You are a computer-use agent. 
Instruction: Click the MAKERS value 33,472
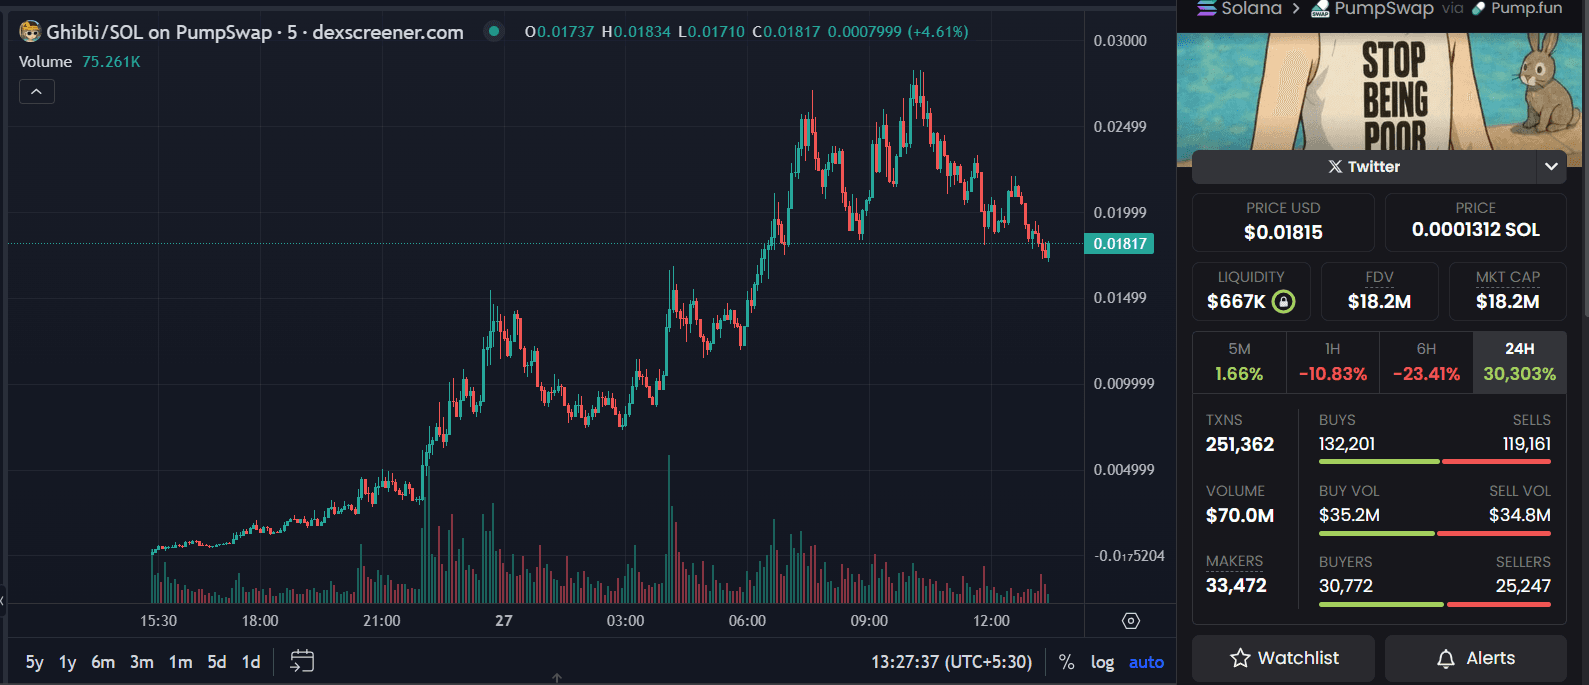[x=1236, y=586]
